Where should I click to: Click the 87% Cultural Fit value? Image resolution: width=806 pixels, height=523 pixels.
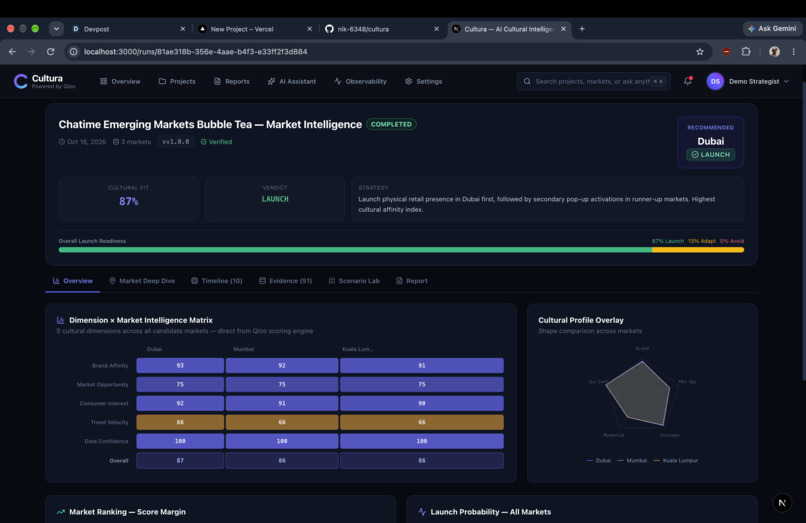point(129,202)
